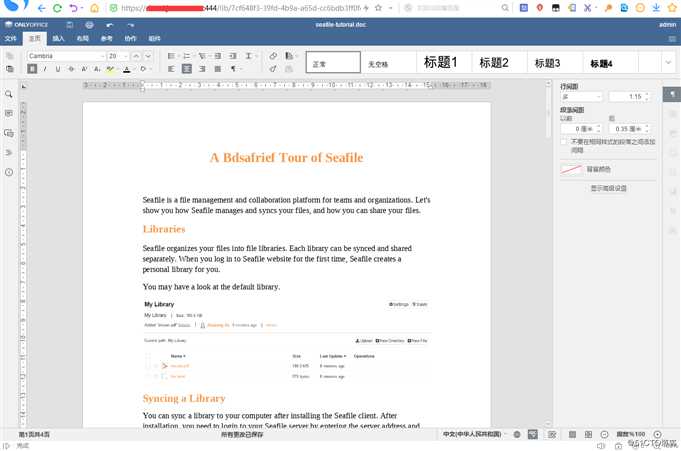Click the highlight color button
Screen dimensions: 681x451
coord(110,69)
